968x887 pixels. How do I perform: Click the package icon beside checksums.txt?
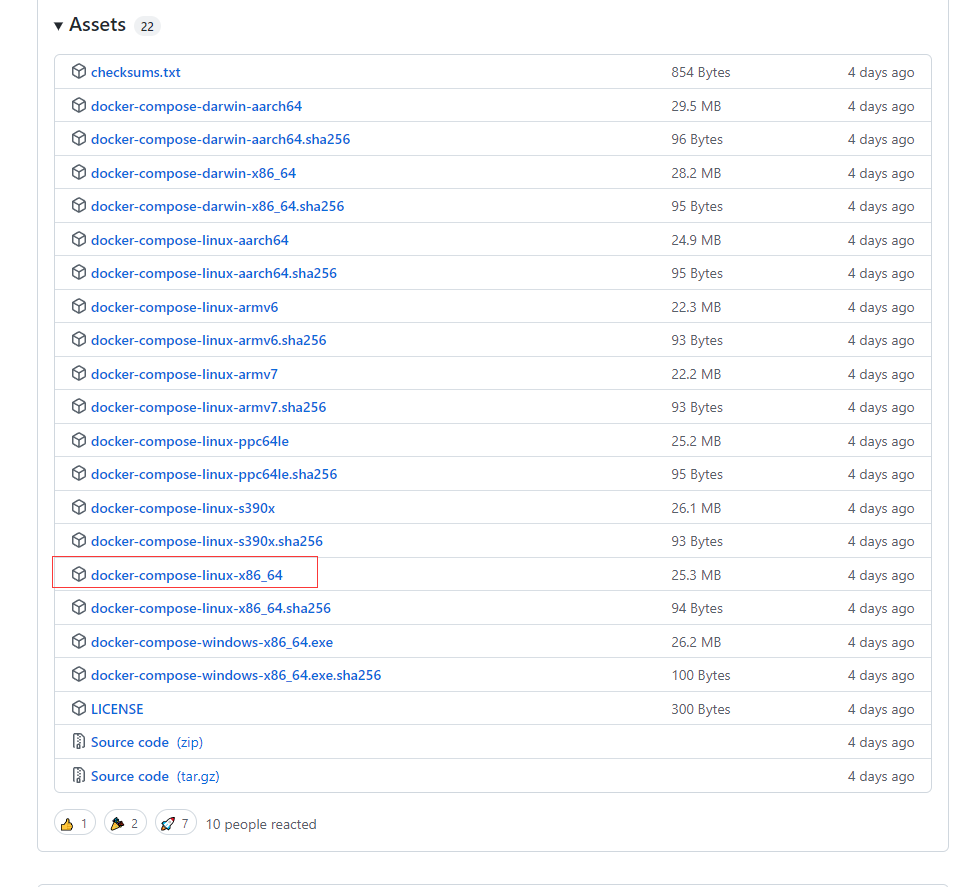tap(78, 72)
